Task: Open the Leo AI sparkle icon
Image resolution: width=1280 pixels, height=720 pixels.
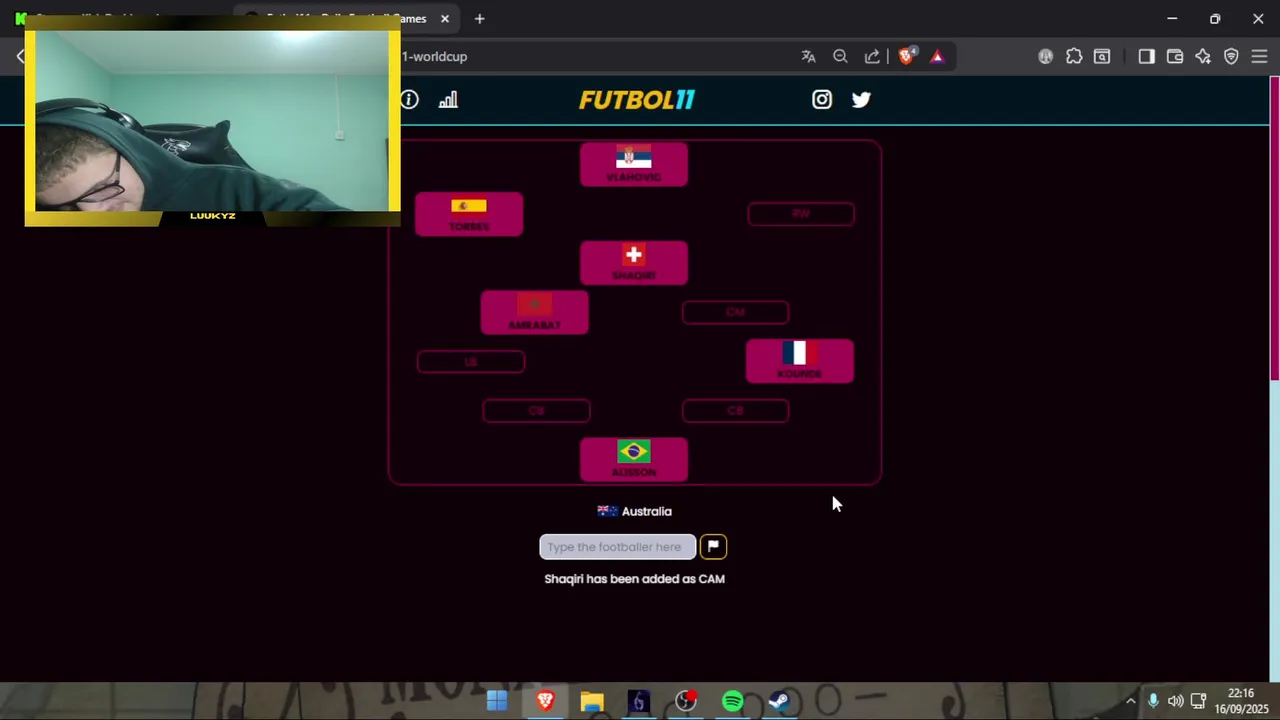Action: 1203,56
